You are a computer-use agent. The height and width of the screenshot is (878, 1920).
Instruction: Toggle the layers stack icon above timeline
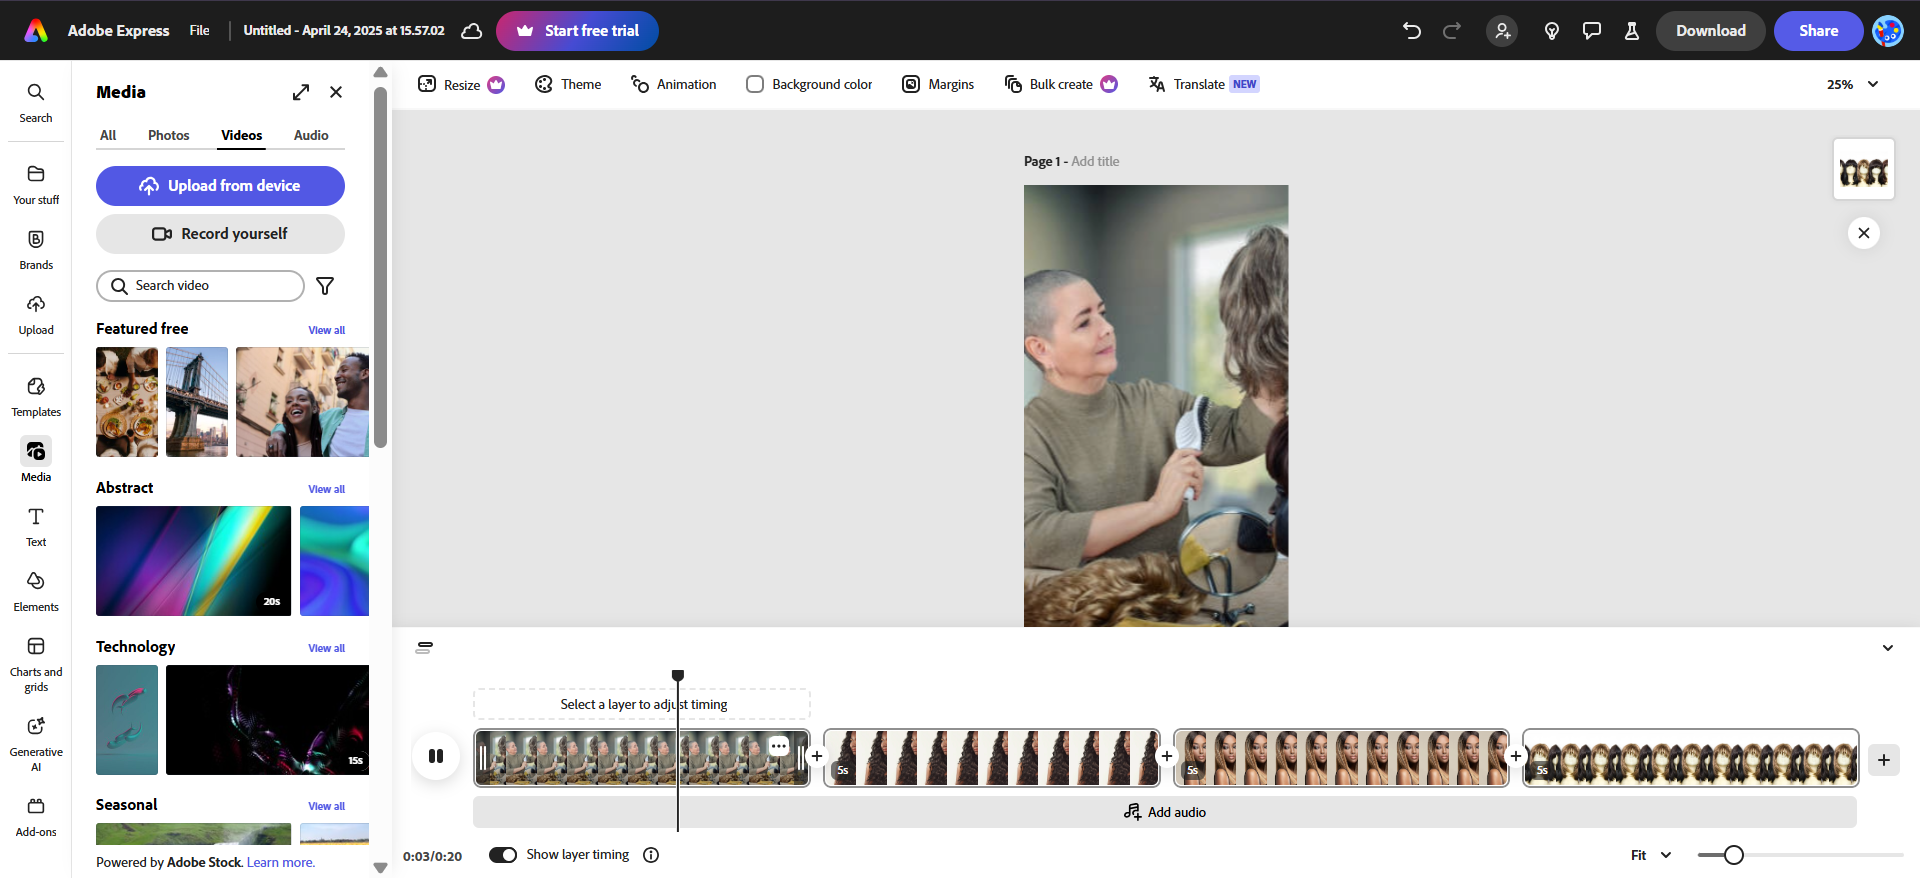point(424,648)
